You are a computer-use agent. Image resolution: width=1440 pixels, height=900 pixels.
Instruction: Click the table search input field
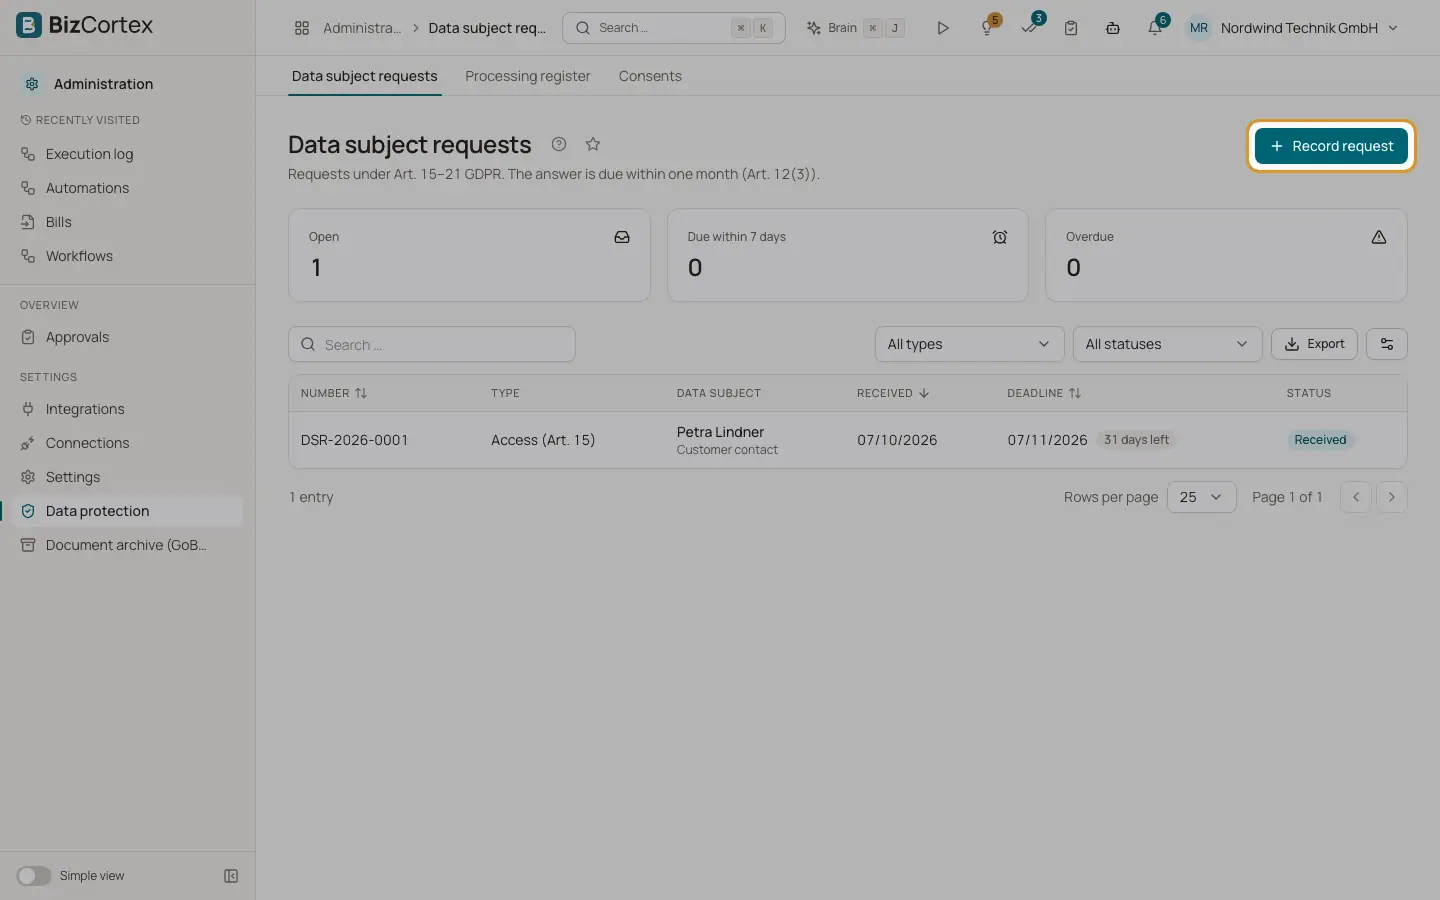(x=432, y=344)
